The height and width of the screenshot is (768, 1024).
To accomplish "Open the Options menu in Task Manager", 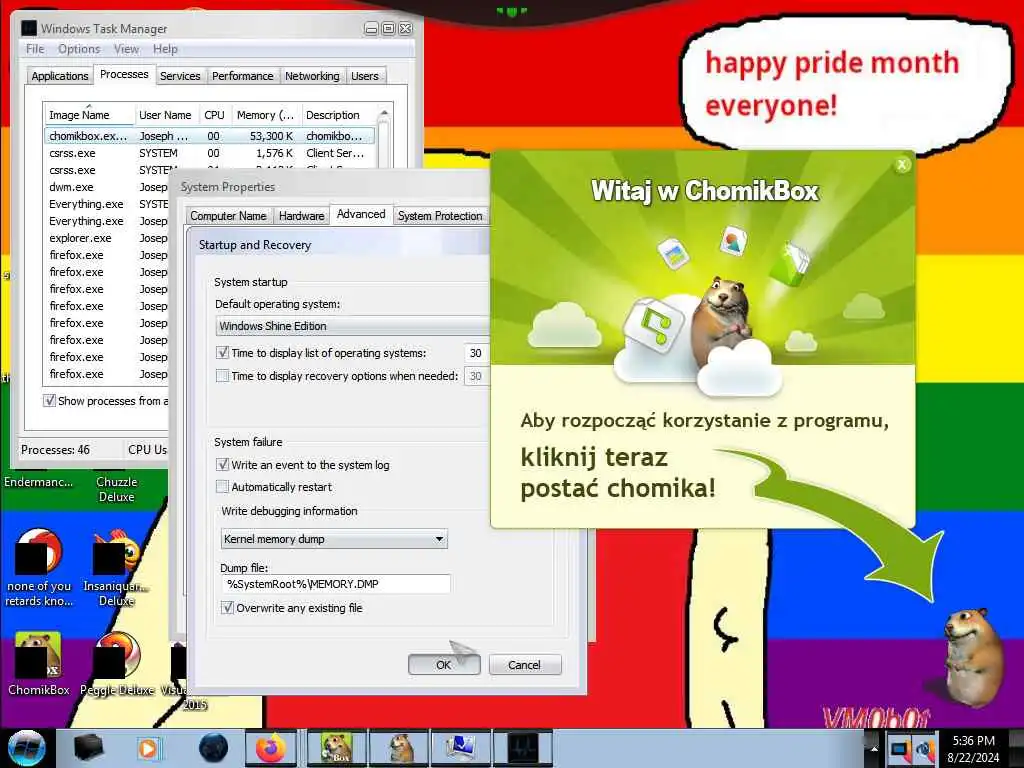I will [x=79, y=49].
